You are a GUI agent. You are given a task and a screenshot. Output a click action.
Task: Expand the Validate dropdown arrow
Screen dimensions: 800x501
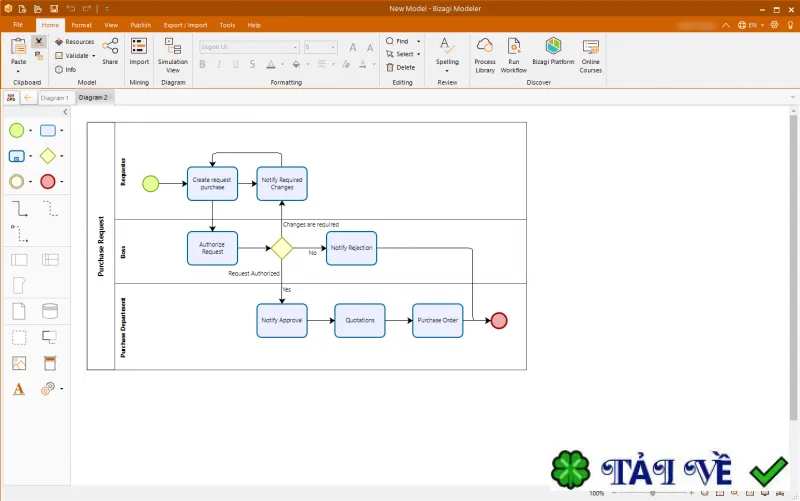tap(94, 56)
